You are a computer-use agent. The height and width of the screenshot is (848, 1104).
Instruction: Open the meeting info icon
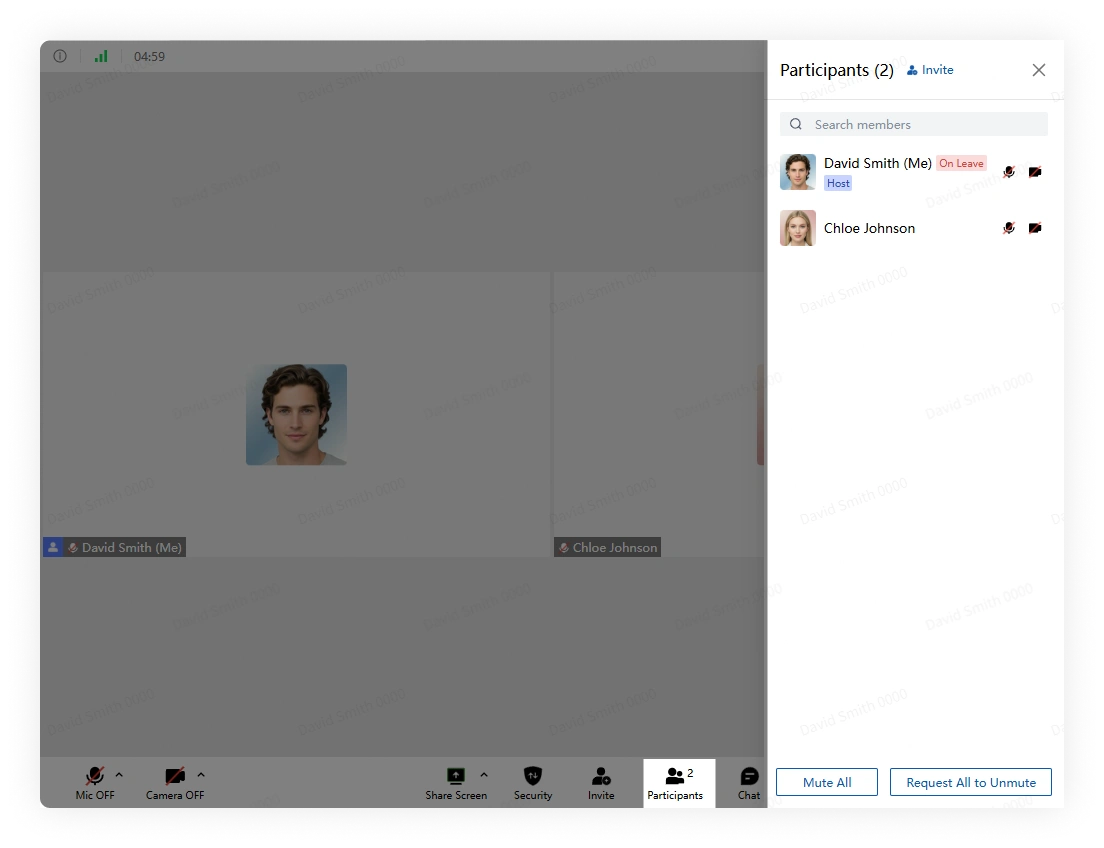click(60, 56)
